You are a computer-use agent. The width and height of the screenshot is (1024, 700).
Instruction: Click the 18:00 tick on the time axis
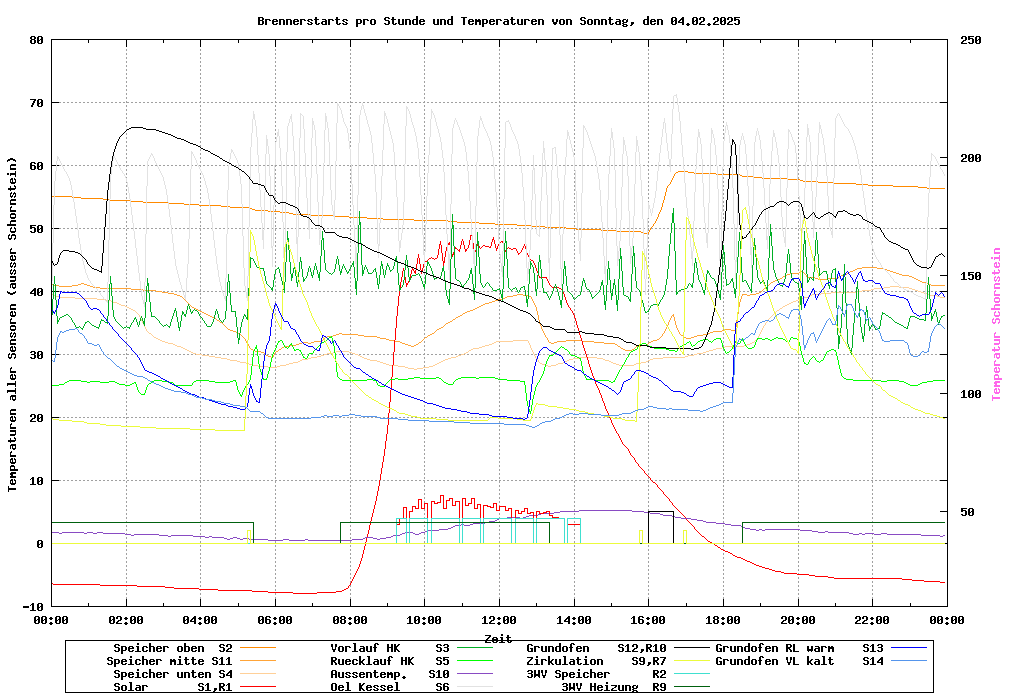coord(723,620)
